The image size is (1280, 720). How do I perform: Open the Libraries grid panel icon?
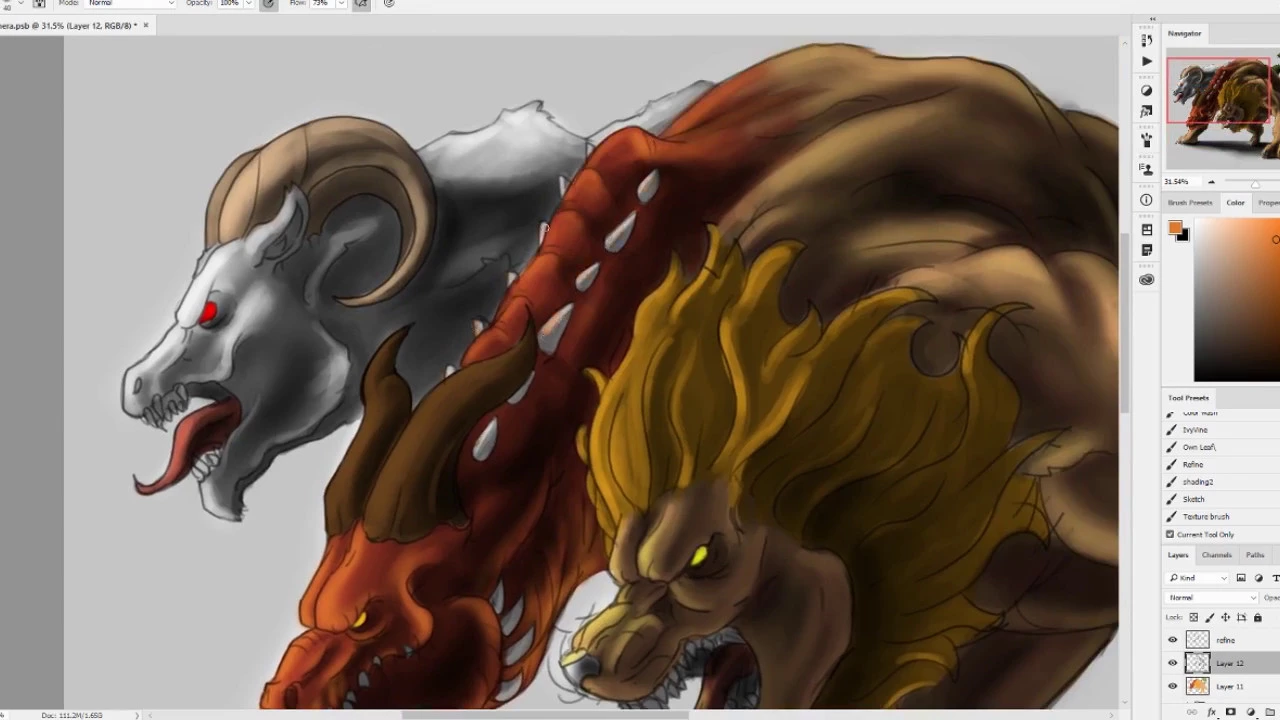coord(1146,230)
